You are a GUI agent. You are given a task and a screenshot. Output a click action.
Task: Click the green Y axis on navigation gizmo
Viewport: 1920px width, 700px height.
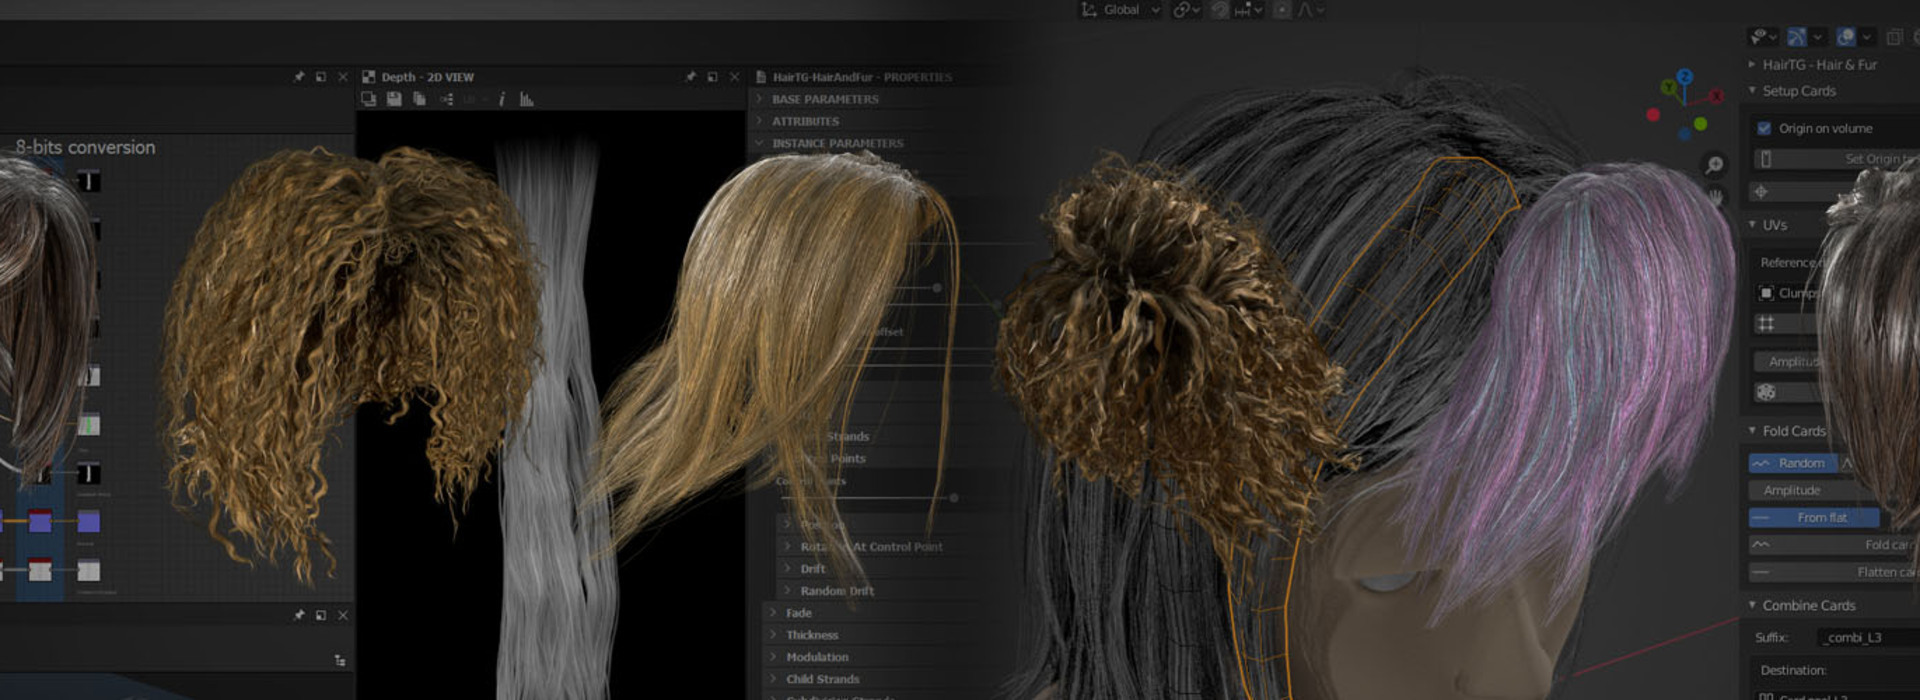click(x=1667, y=88)
